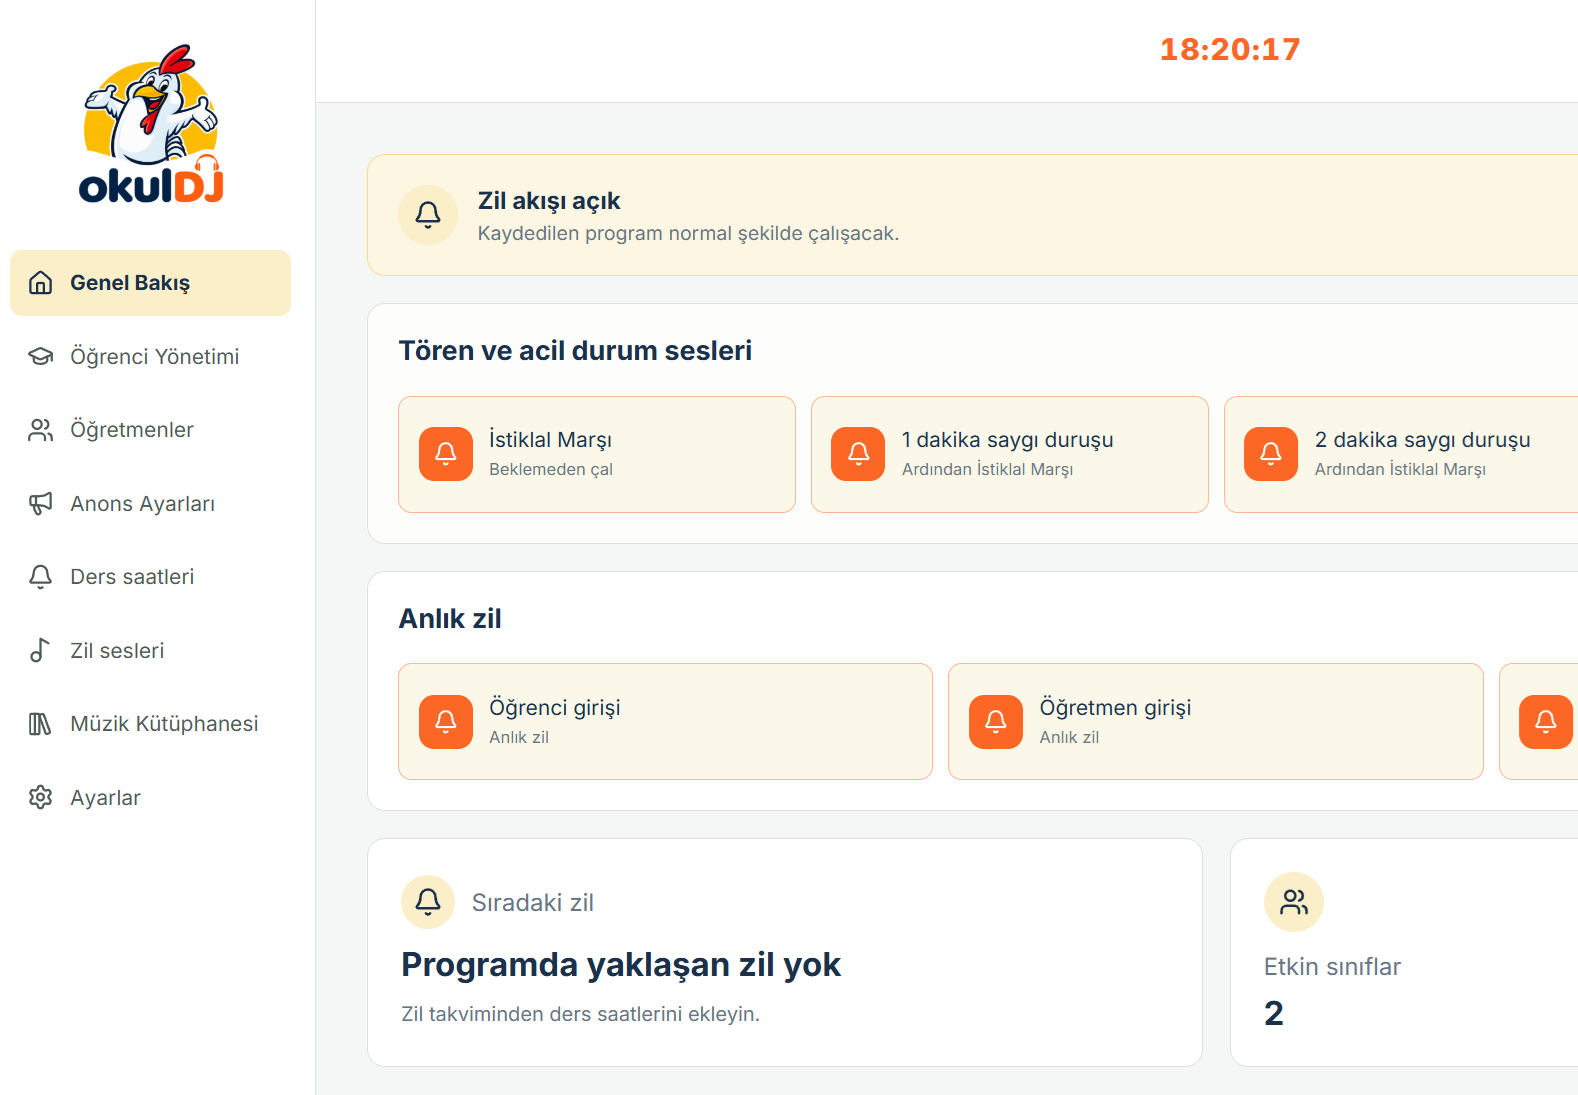
Task: Click the Etkin sınıflar count 2
Action: point(1274,1013)
